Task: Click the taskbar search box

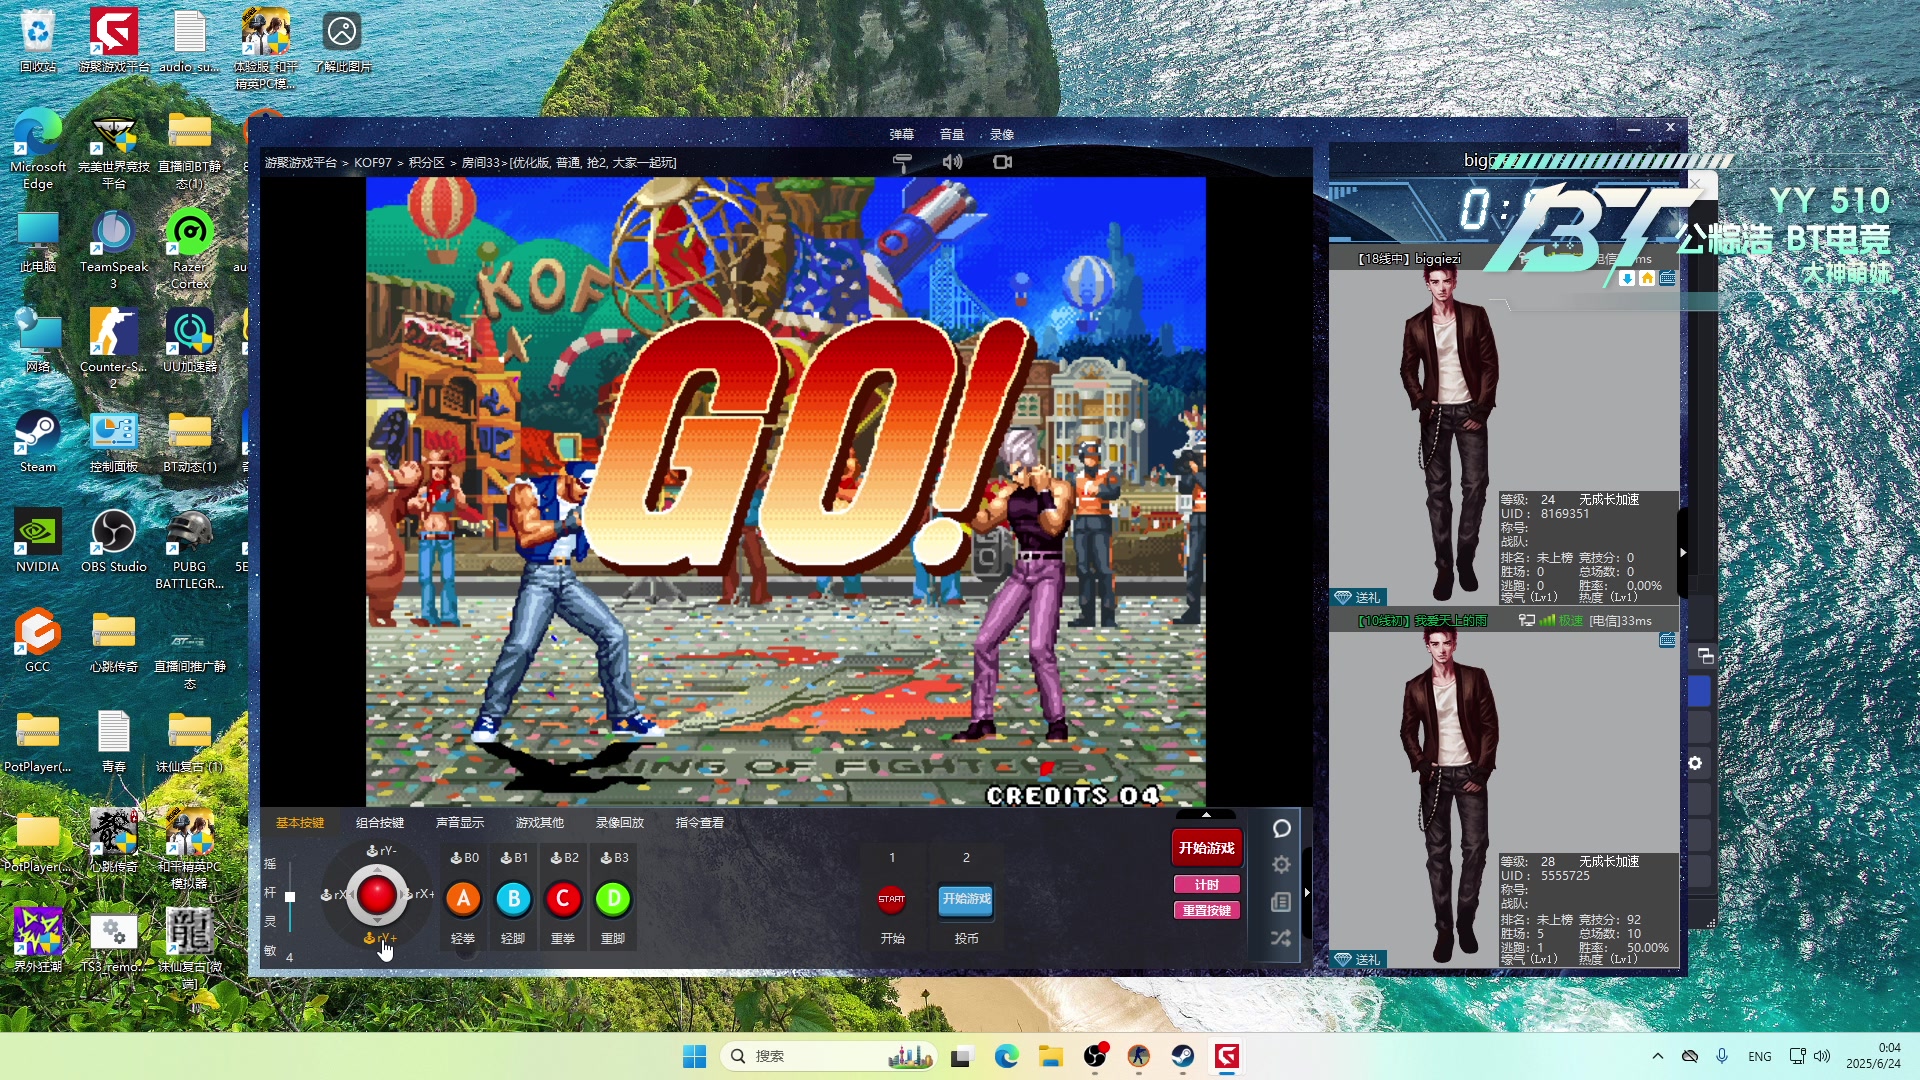Action: tap(829, 1056)
